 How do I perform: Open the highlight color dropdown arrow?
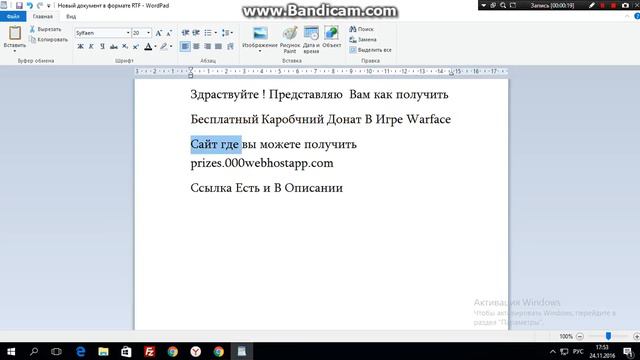[x=171, y=47]
